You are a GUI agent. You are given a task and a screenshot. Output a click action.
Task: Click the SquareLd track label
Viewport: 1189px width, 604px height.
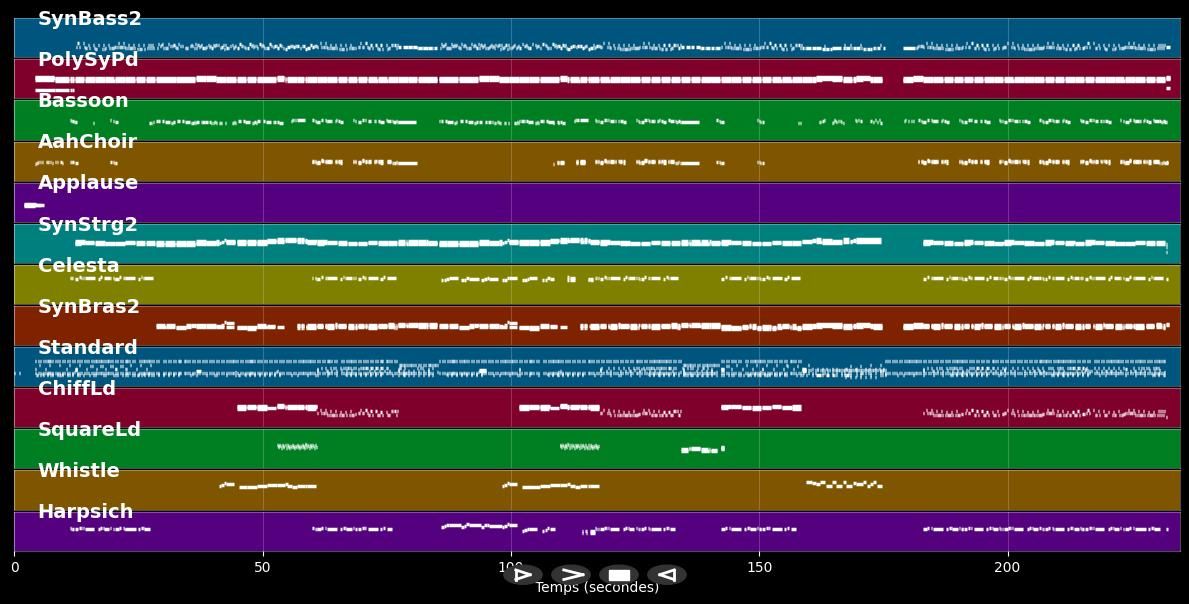coord(89,430)
